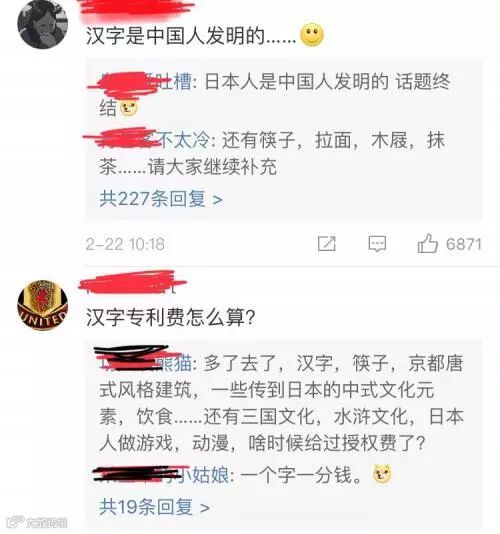Tap the share icon beside the timestamp
The height and width of the screenshot is (534, 500).
click(x=327, y=244)
